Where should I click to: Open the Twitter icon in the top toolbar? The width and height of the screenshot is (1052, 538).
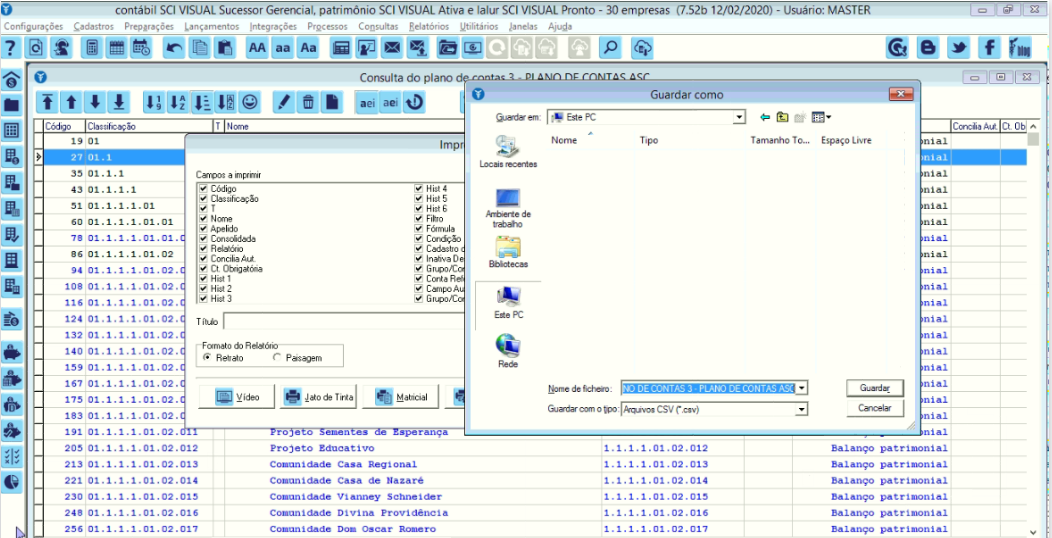tap(959, 47)
